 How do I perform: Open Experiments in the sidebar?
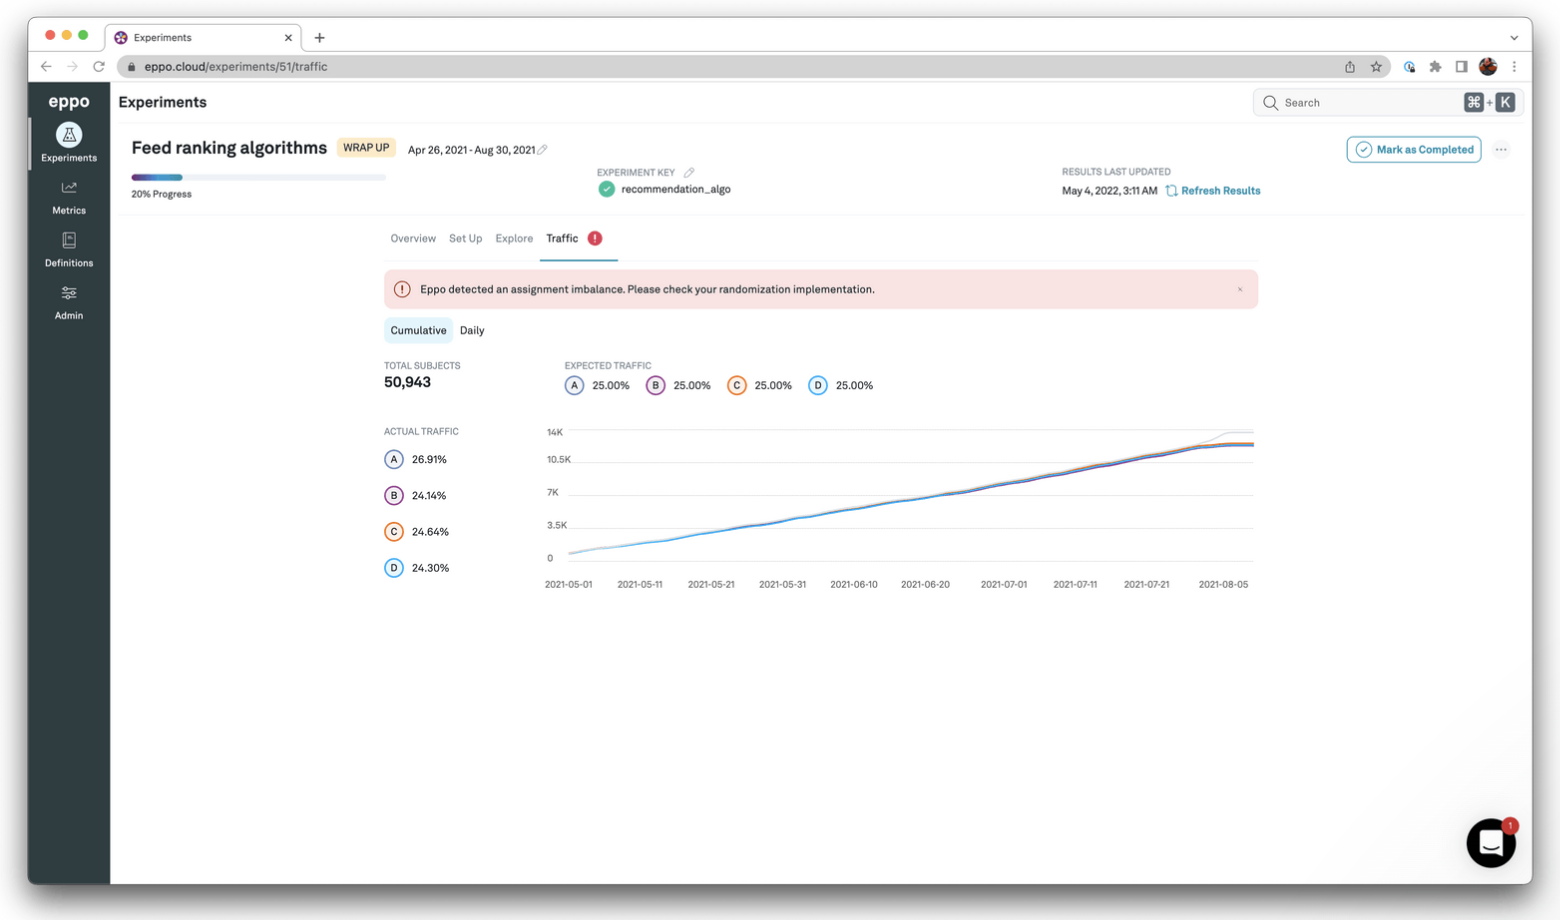[x=69, y=142]
